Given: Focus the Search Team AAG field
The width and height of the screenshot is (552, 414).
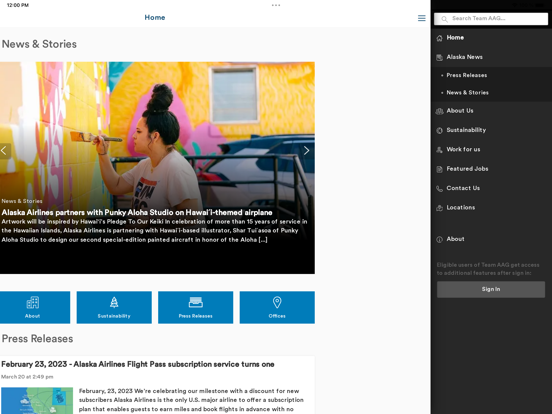Looking at the screenshot, I should (491, 19).
